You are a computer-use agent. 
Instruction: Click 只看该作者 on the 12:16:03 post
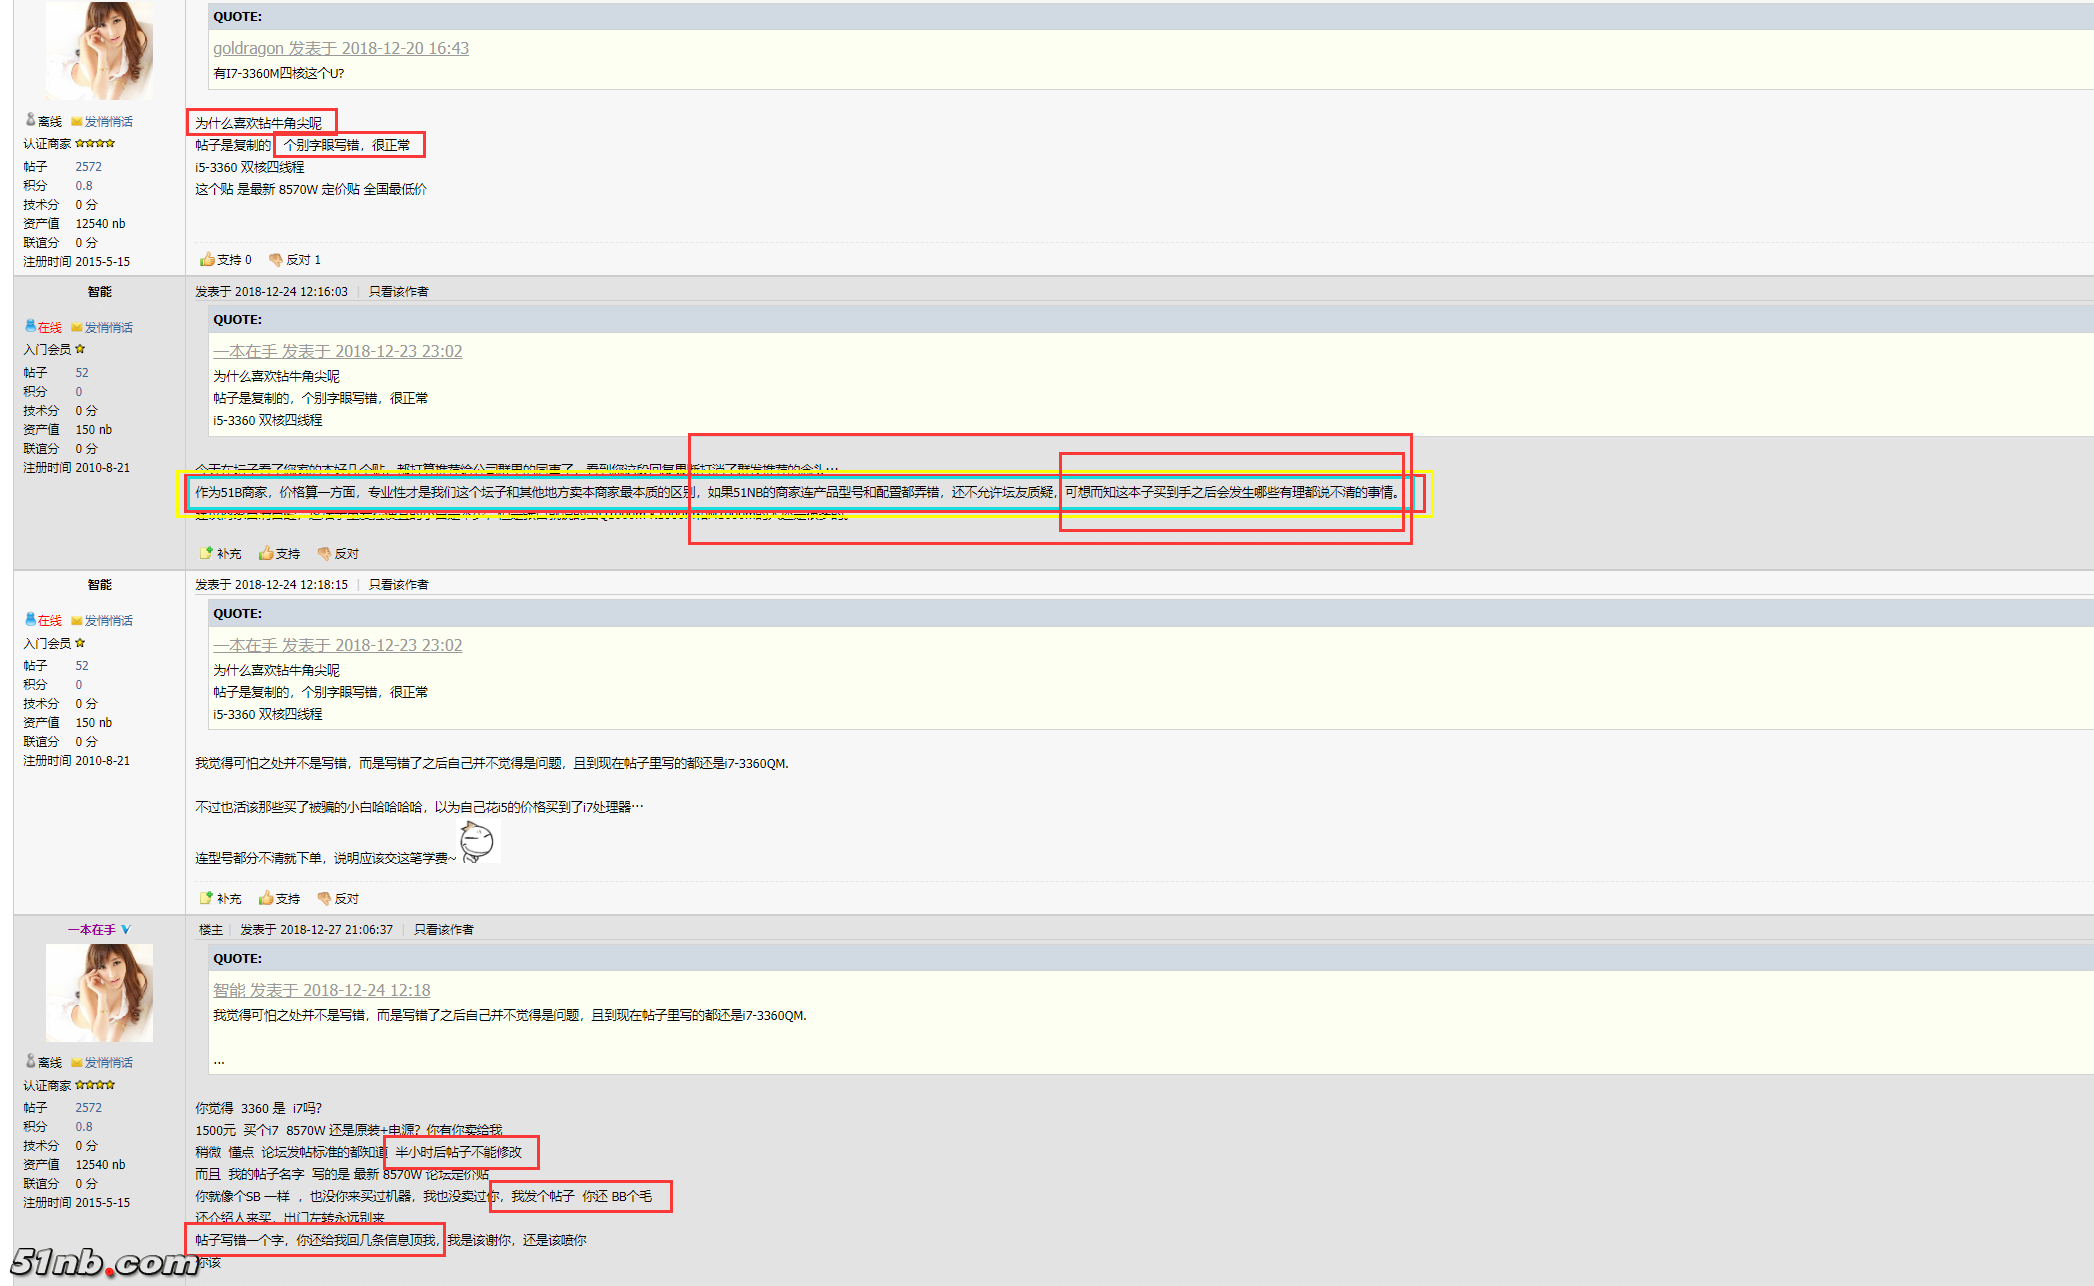(398, 292)
